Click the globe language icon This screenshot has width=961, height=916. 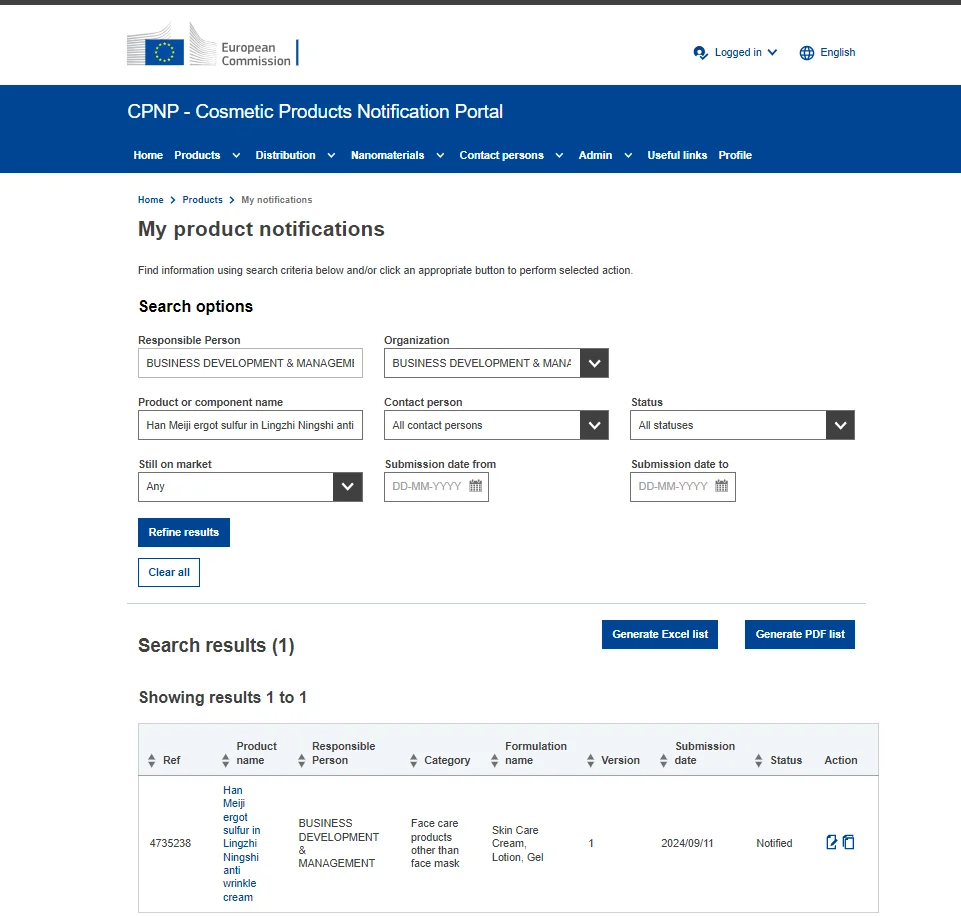click(807, 53)
